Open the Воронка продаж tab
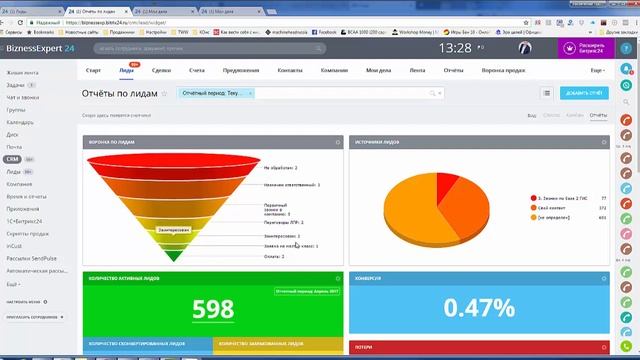 503,71
